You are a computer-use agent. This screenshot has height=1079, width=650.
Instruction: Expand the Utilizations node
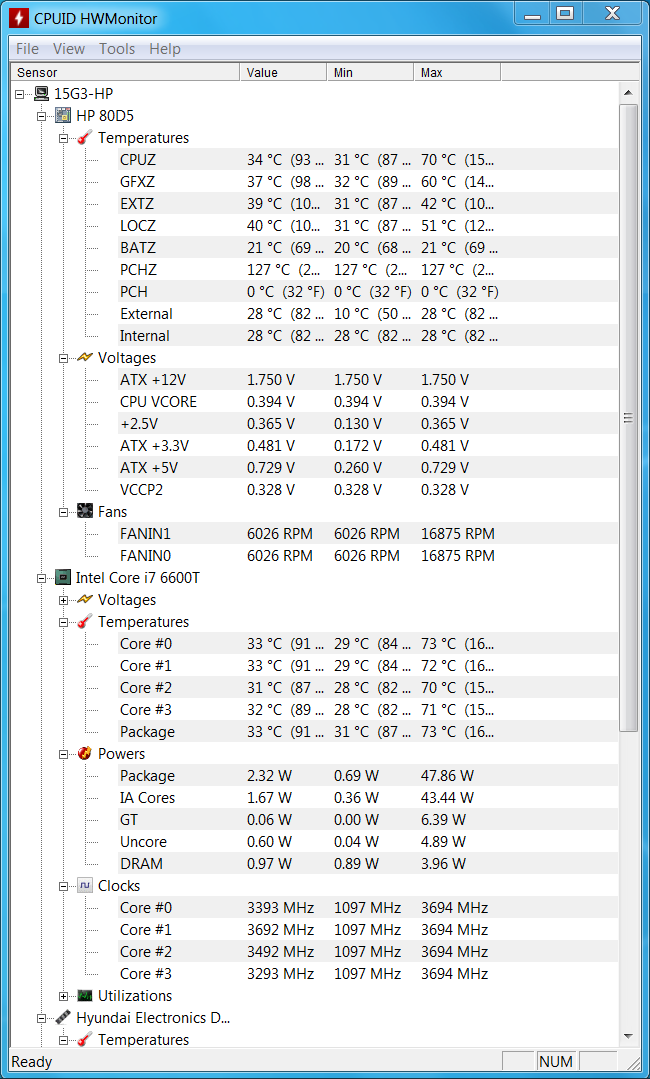click(63, 996)
